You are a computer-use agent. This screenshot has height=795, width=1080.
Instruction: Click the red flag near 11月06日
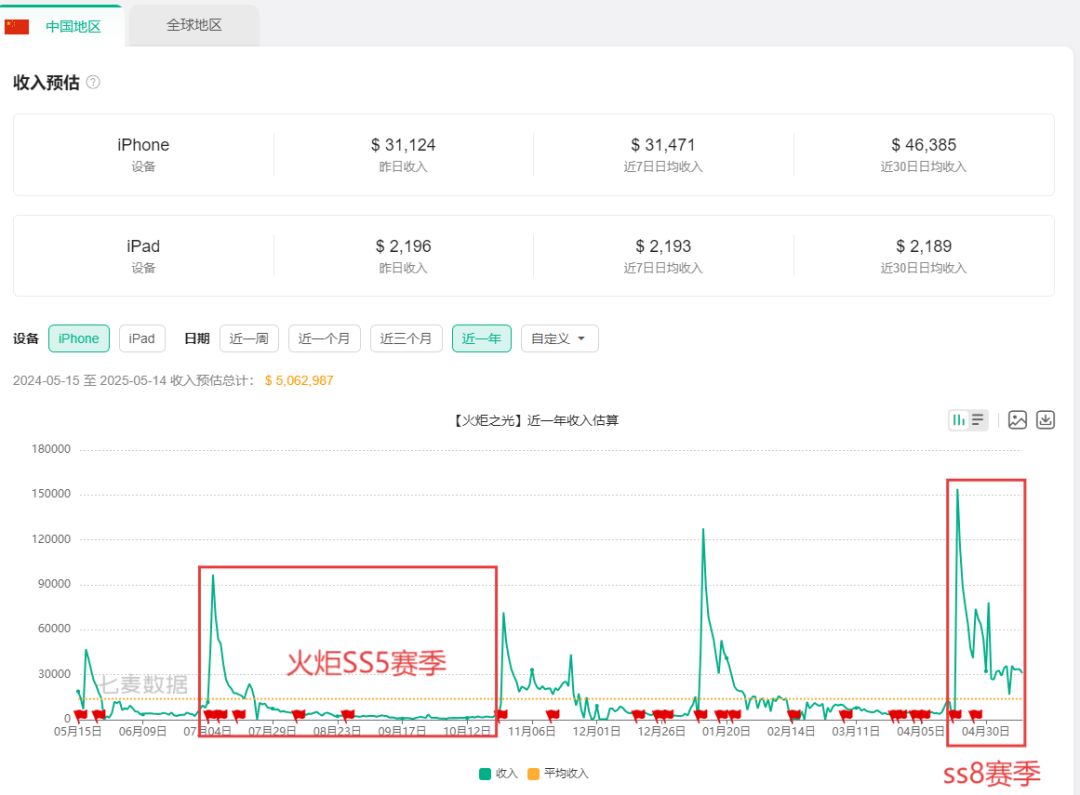(x=552, y=715)
